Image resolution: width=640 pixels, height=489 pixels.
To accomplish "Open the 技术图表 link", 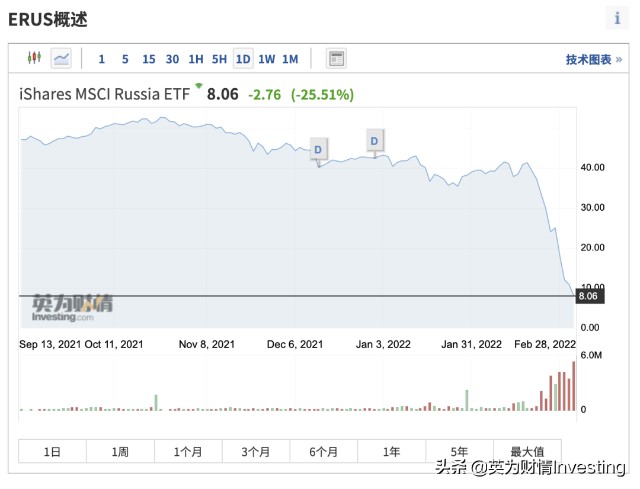I will coord(593,60).
